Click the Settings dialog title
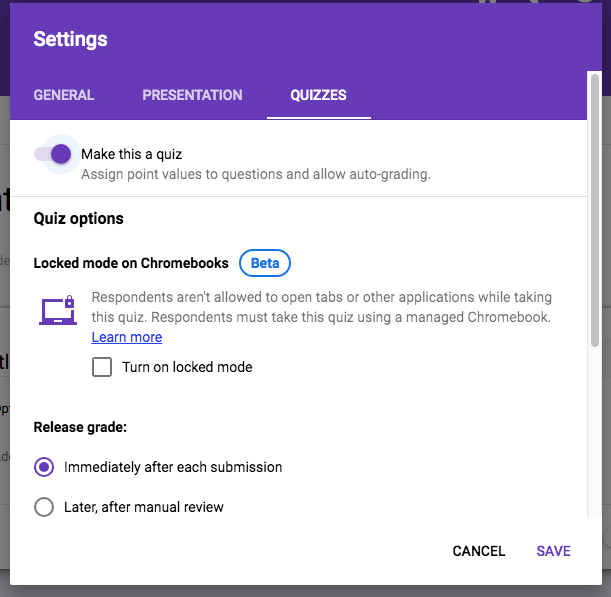611x597 pixels. tap(70, 40)
